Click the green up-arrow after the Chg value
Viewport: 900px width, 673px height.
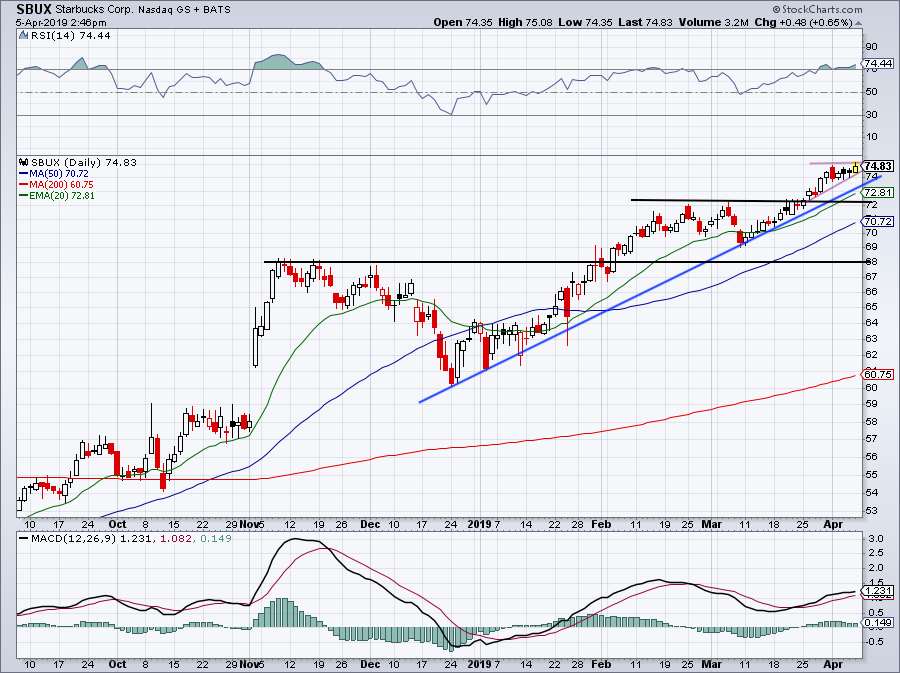click(x=858, y=23)
